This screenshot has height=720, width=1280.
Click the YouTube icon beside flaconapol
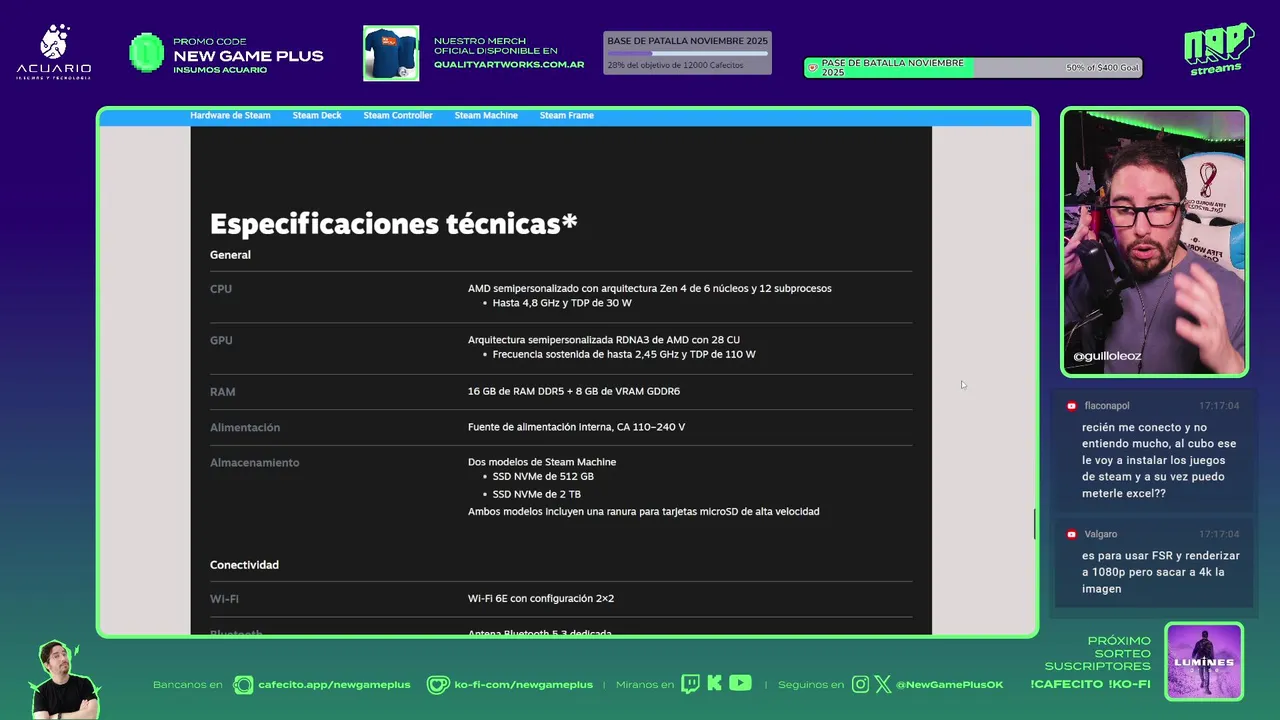1072,406
